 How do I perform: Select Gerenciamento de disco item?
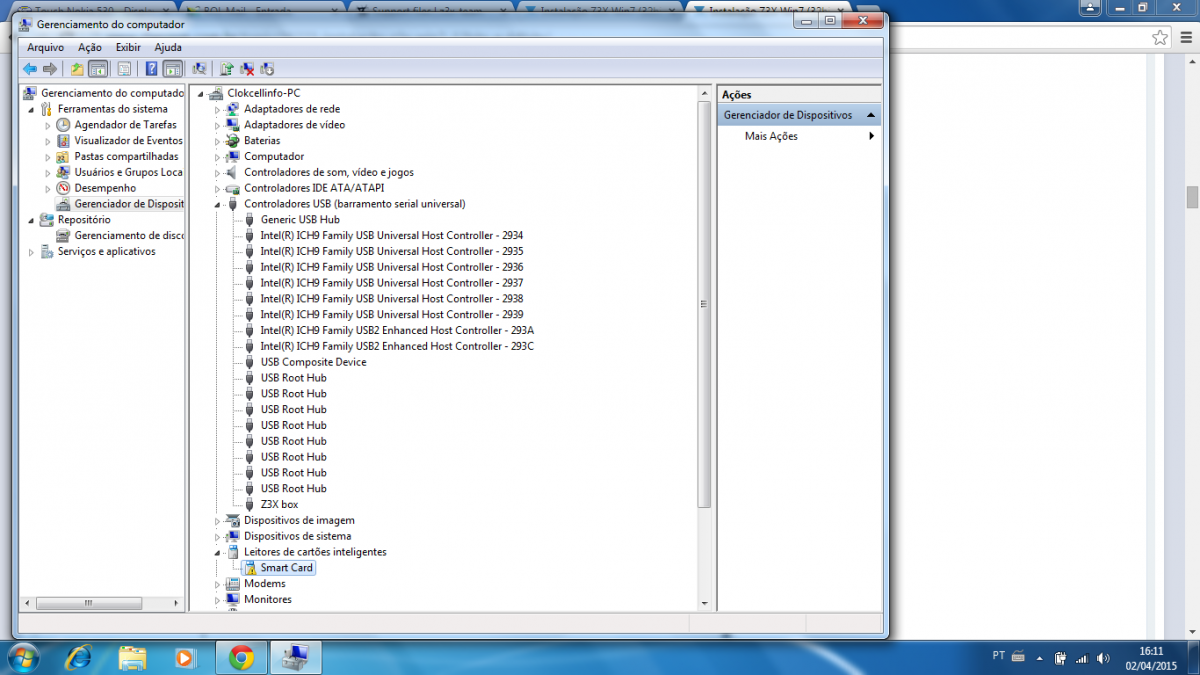129,236
